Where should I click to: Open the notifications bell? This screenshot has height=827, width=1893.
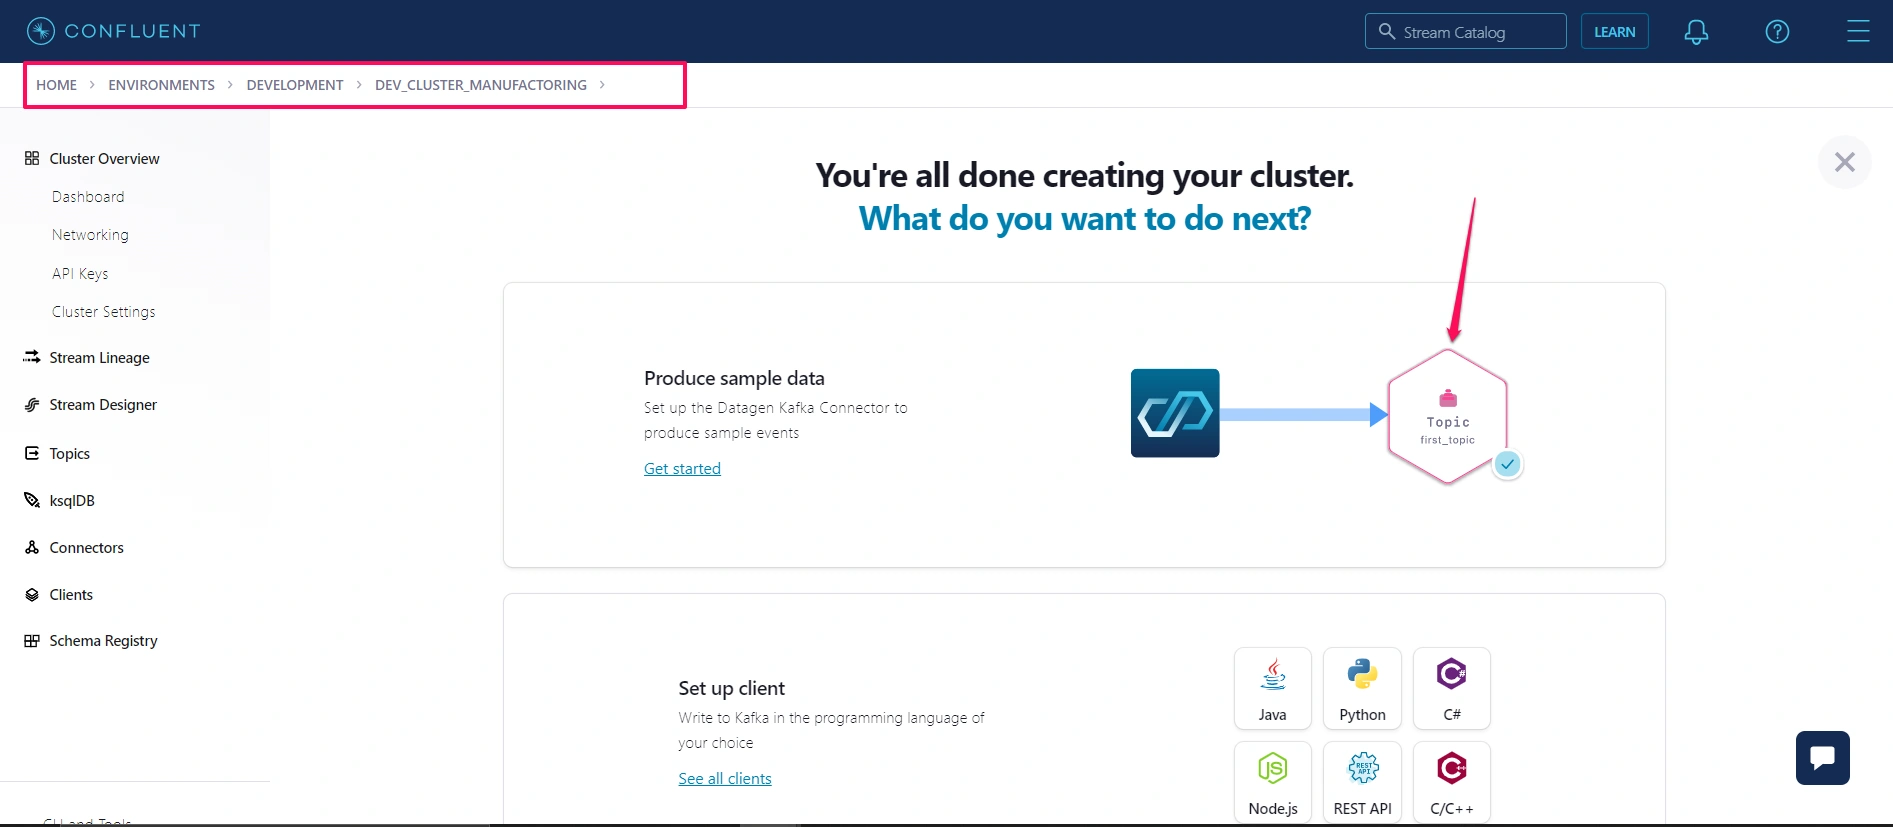pyautogui.click(x=1696, y=32)
